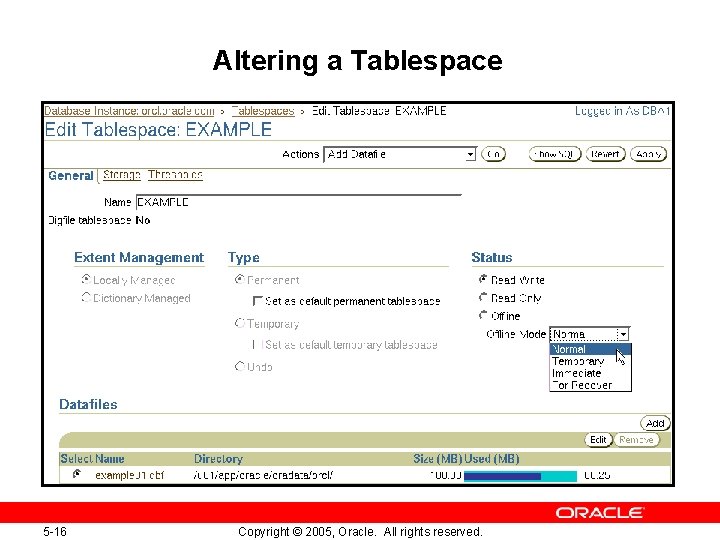
Task: Open the Database Instance breadcrumb link
Action: click(129, 111)
